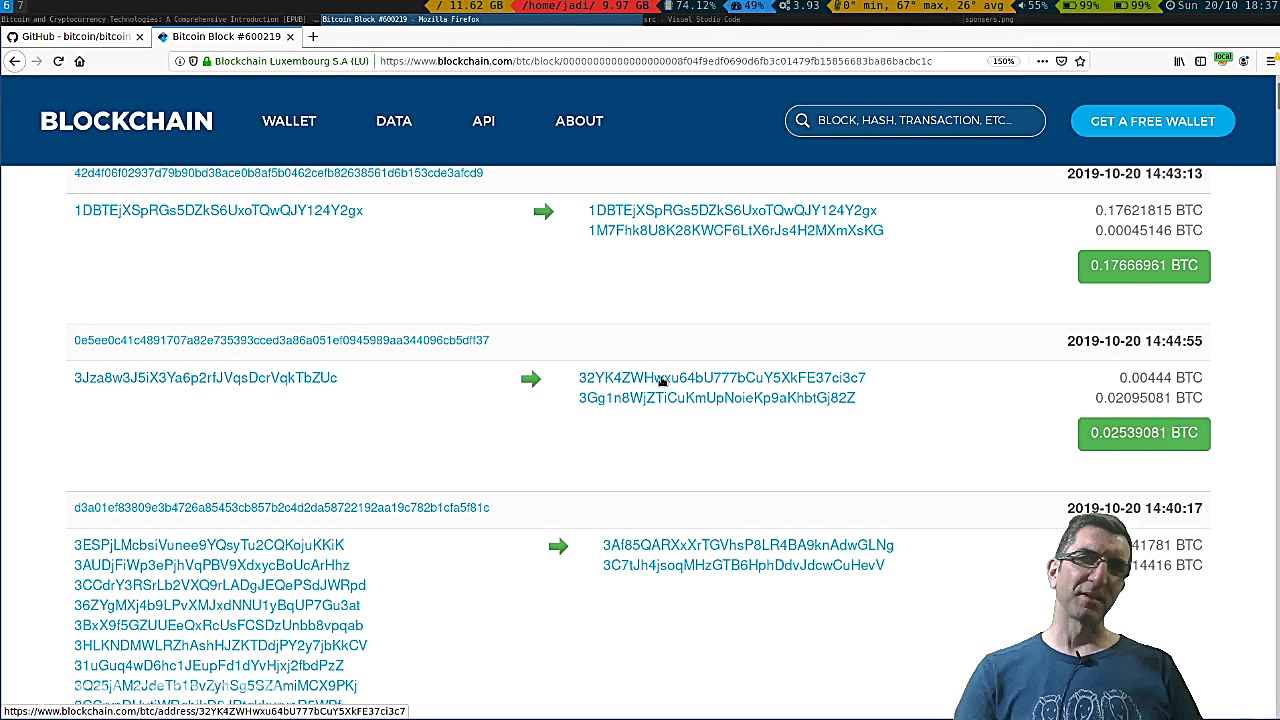This screenshot has width=1280, height=720.
Task: Click the browser forward arrow
Action: pos(37,61)
